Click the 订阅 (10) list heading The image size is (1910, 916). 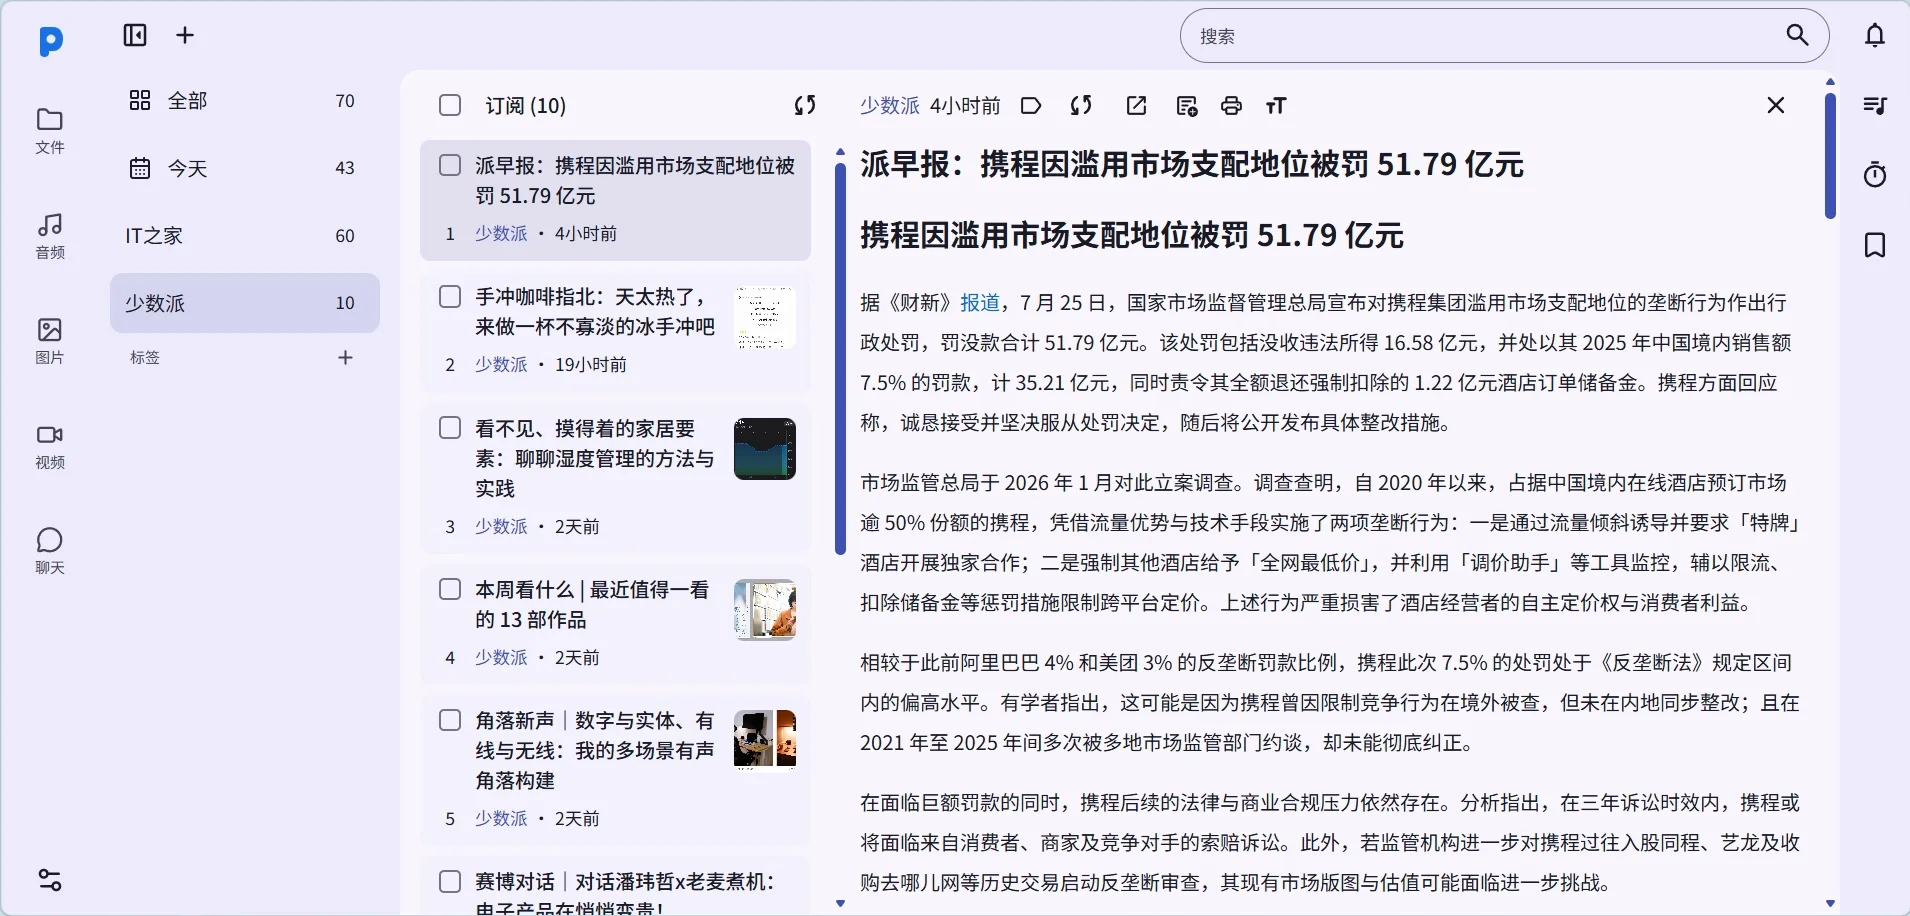(526, 105)
